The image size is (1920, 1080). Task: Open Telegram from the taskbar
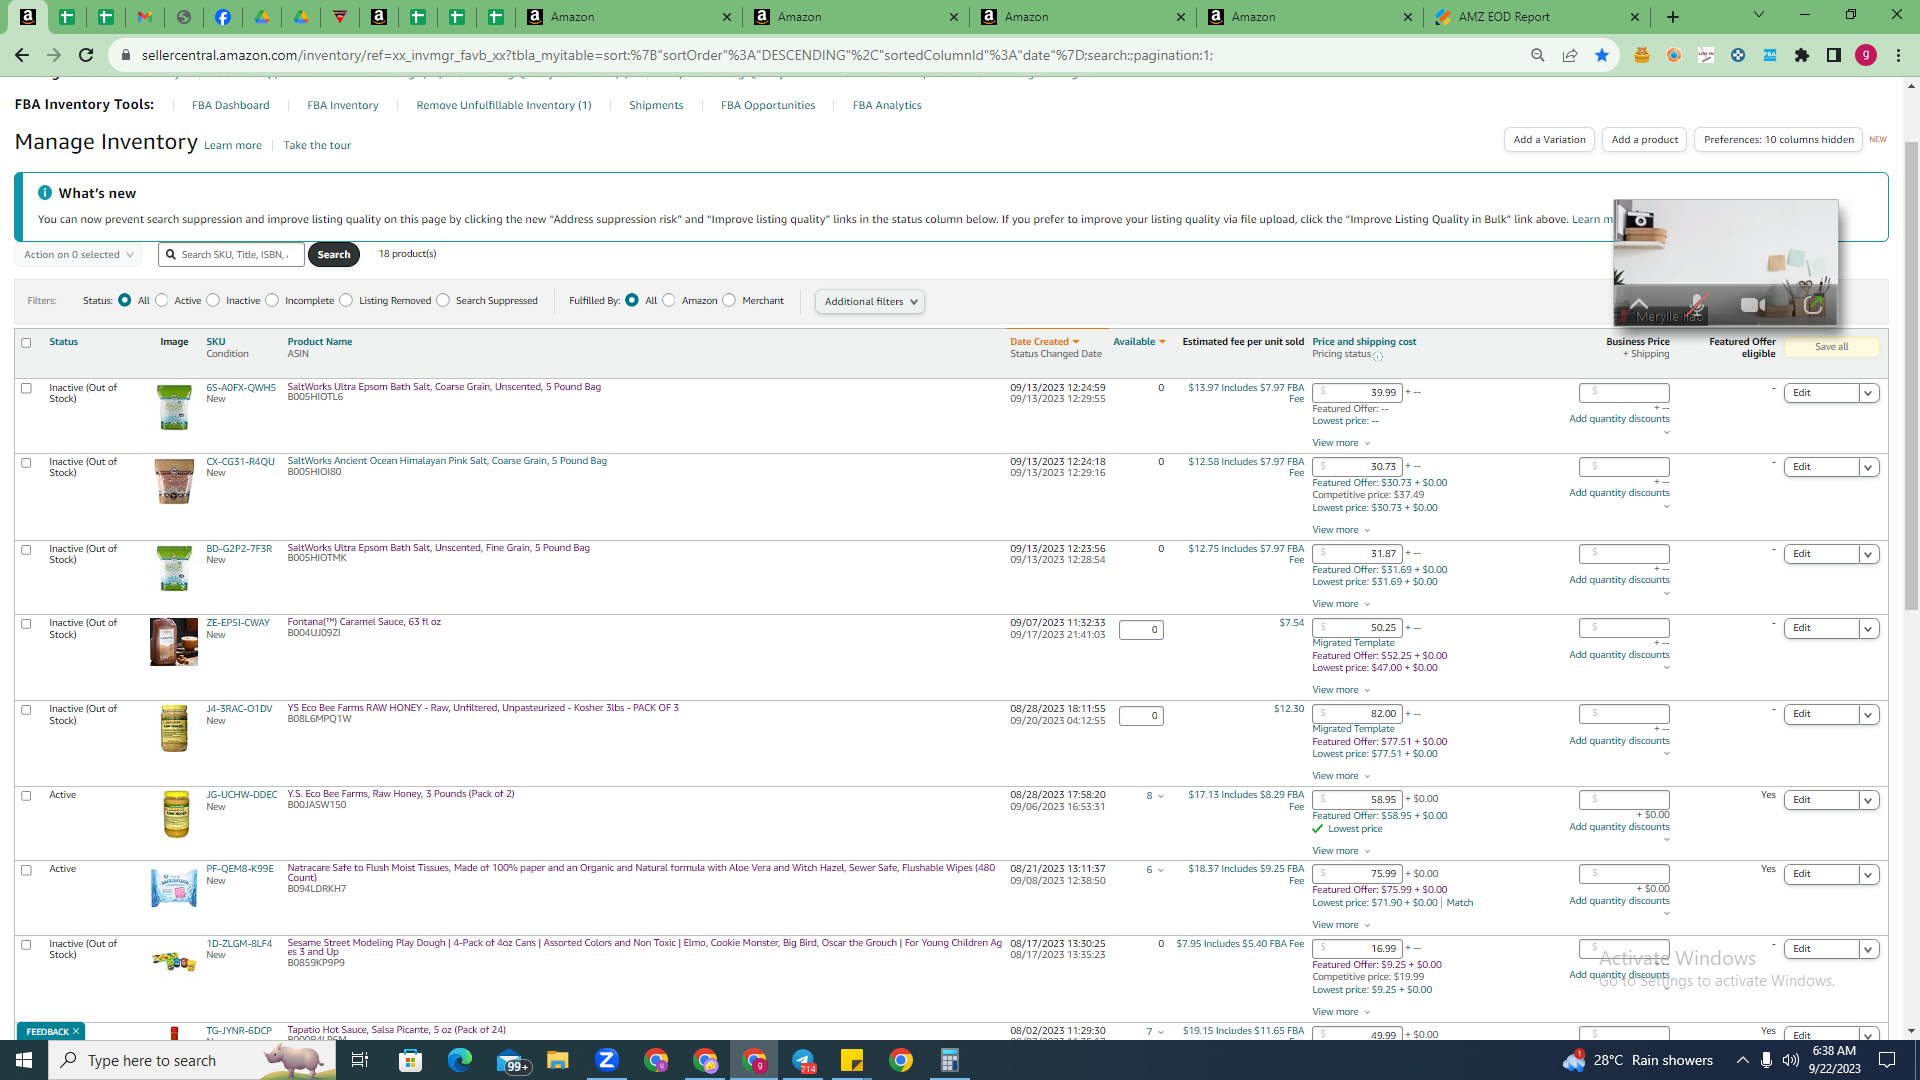803,1060
